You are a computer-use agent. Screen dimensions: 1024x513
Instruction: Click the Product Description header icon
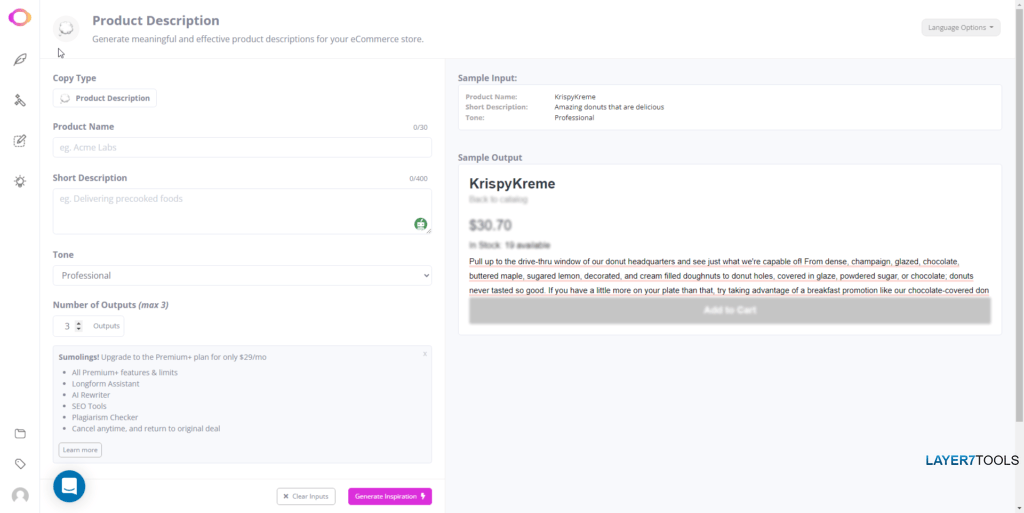(x=66, y=29)
